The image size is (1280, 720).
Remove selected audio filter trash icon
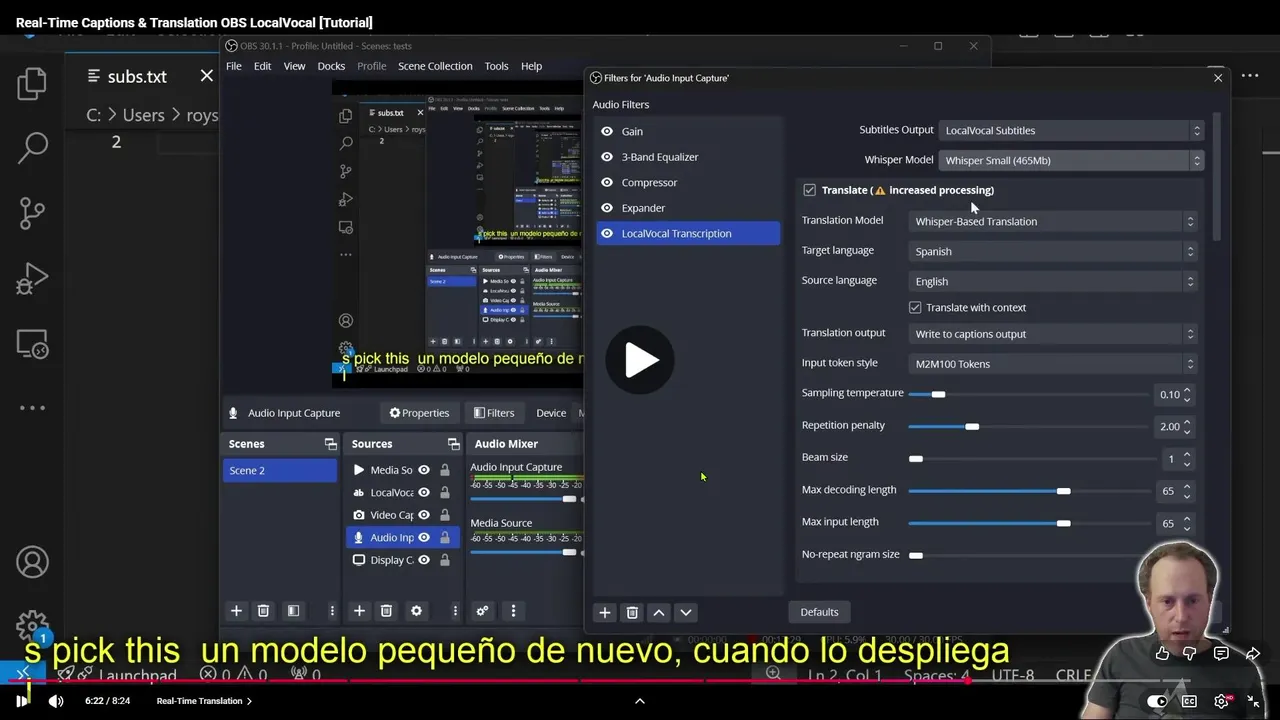point(632,613)
